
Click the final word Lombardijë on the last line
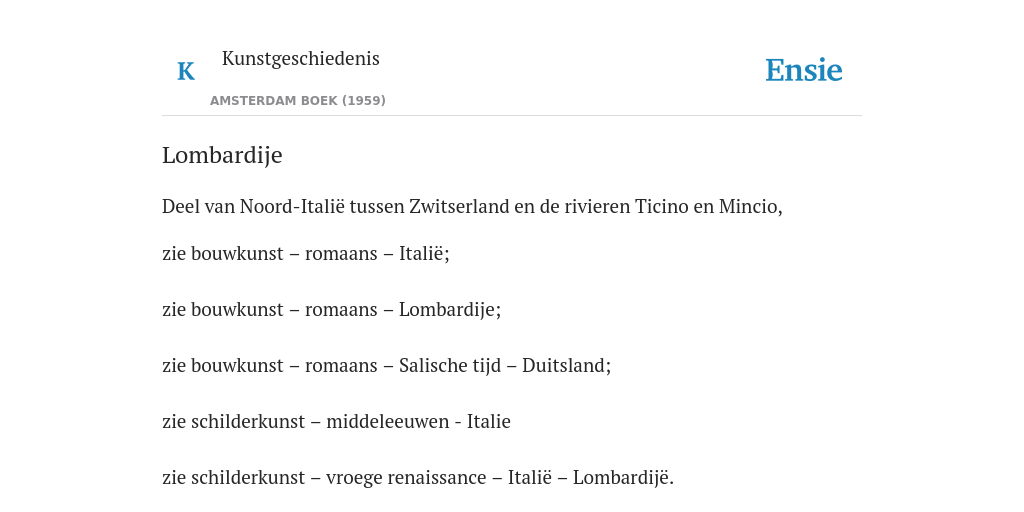point(621,478)
